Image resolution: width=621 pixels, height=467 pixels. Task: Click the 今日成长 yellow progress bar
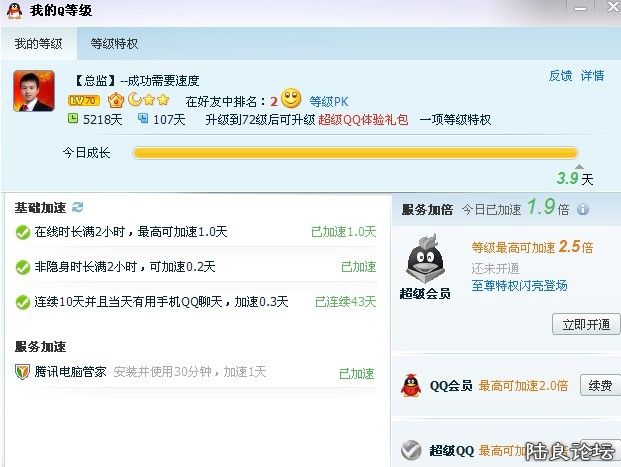click(355, 153)
